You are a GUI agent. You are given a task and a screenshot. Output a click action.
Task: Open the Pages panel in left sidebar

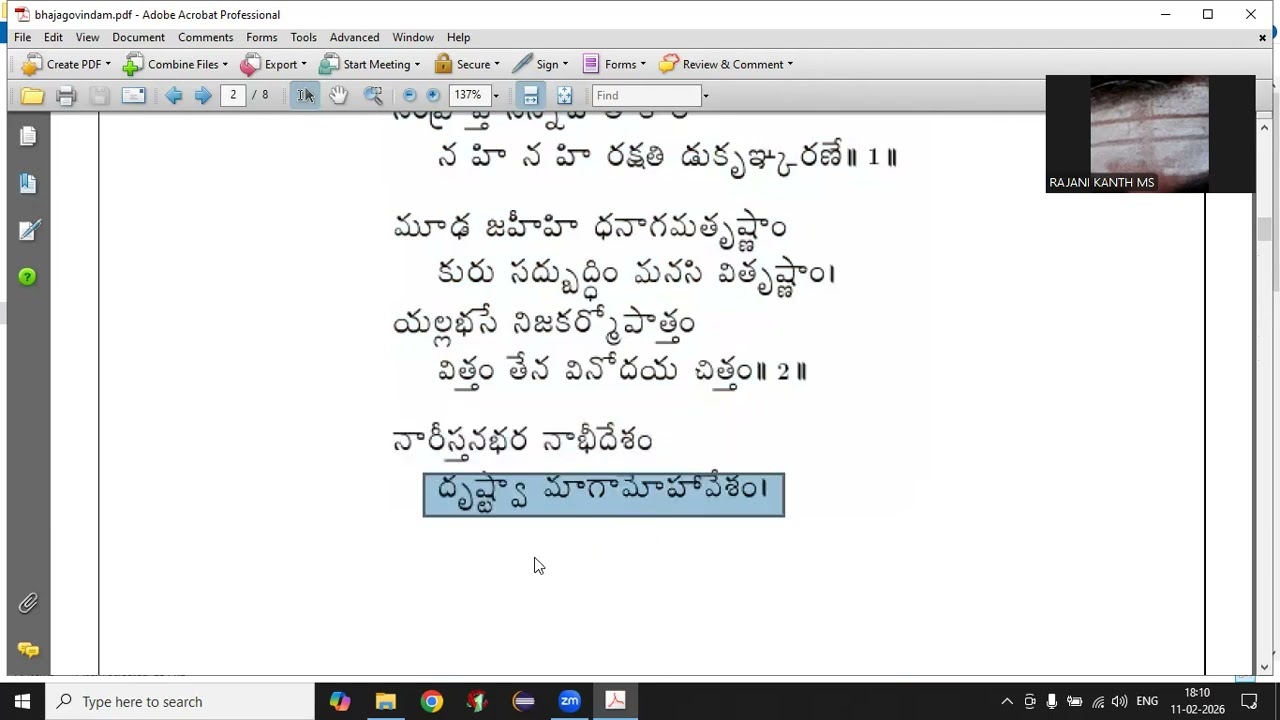pos(28,135)
